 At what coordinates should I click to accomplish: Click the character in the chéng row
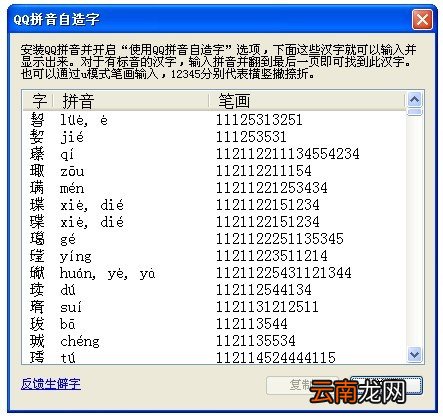37,341
